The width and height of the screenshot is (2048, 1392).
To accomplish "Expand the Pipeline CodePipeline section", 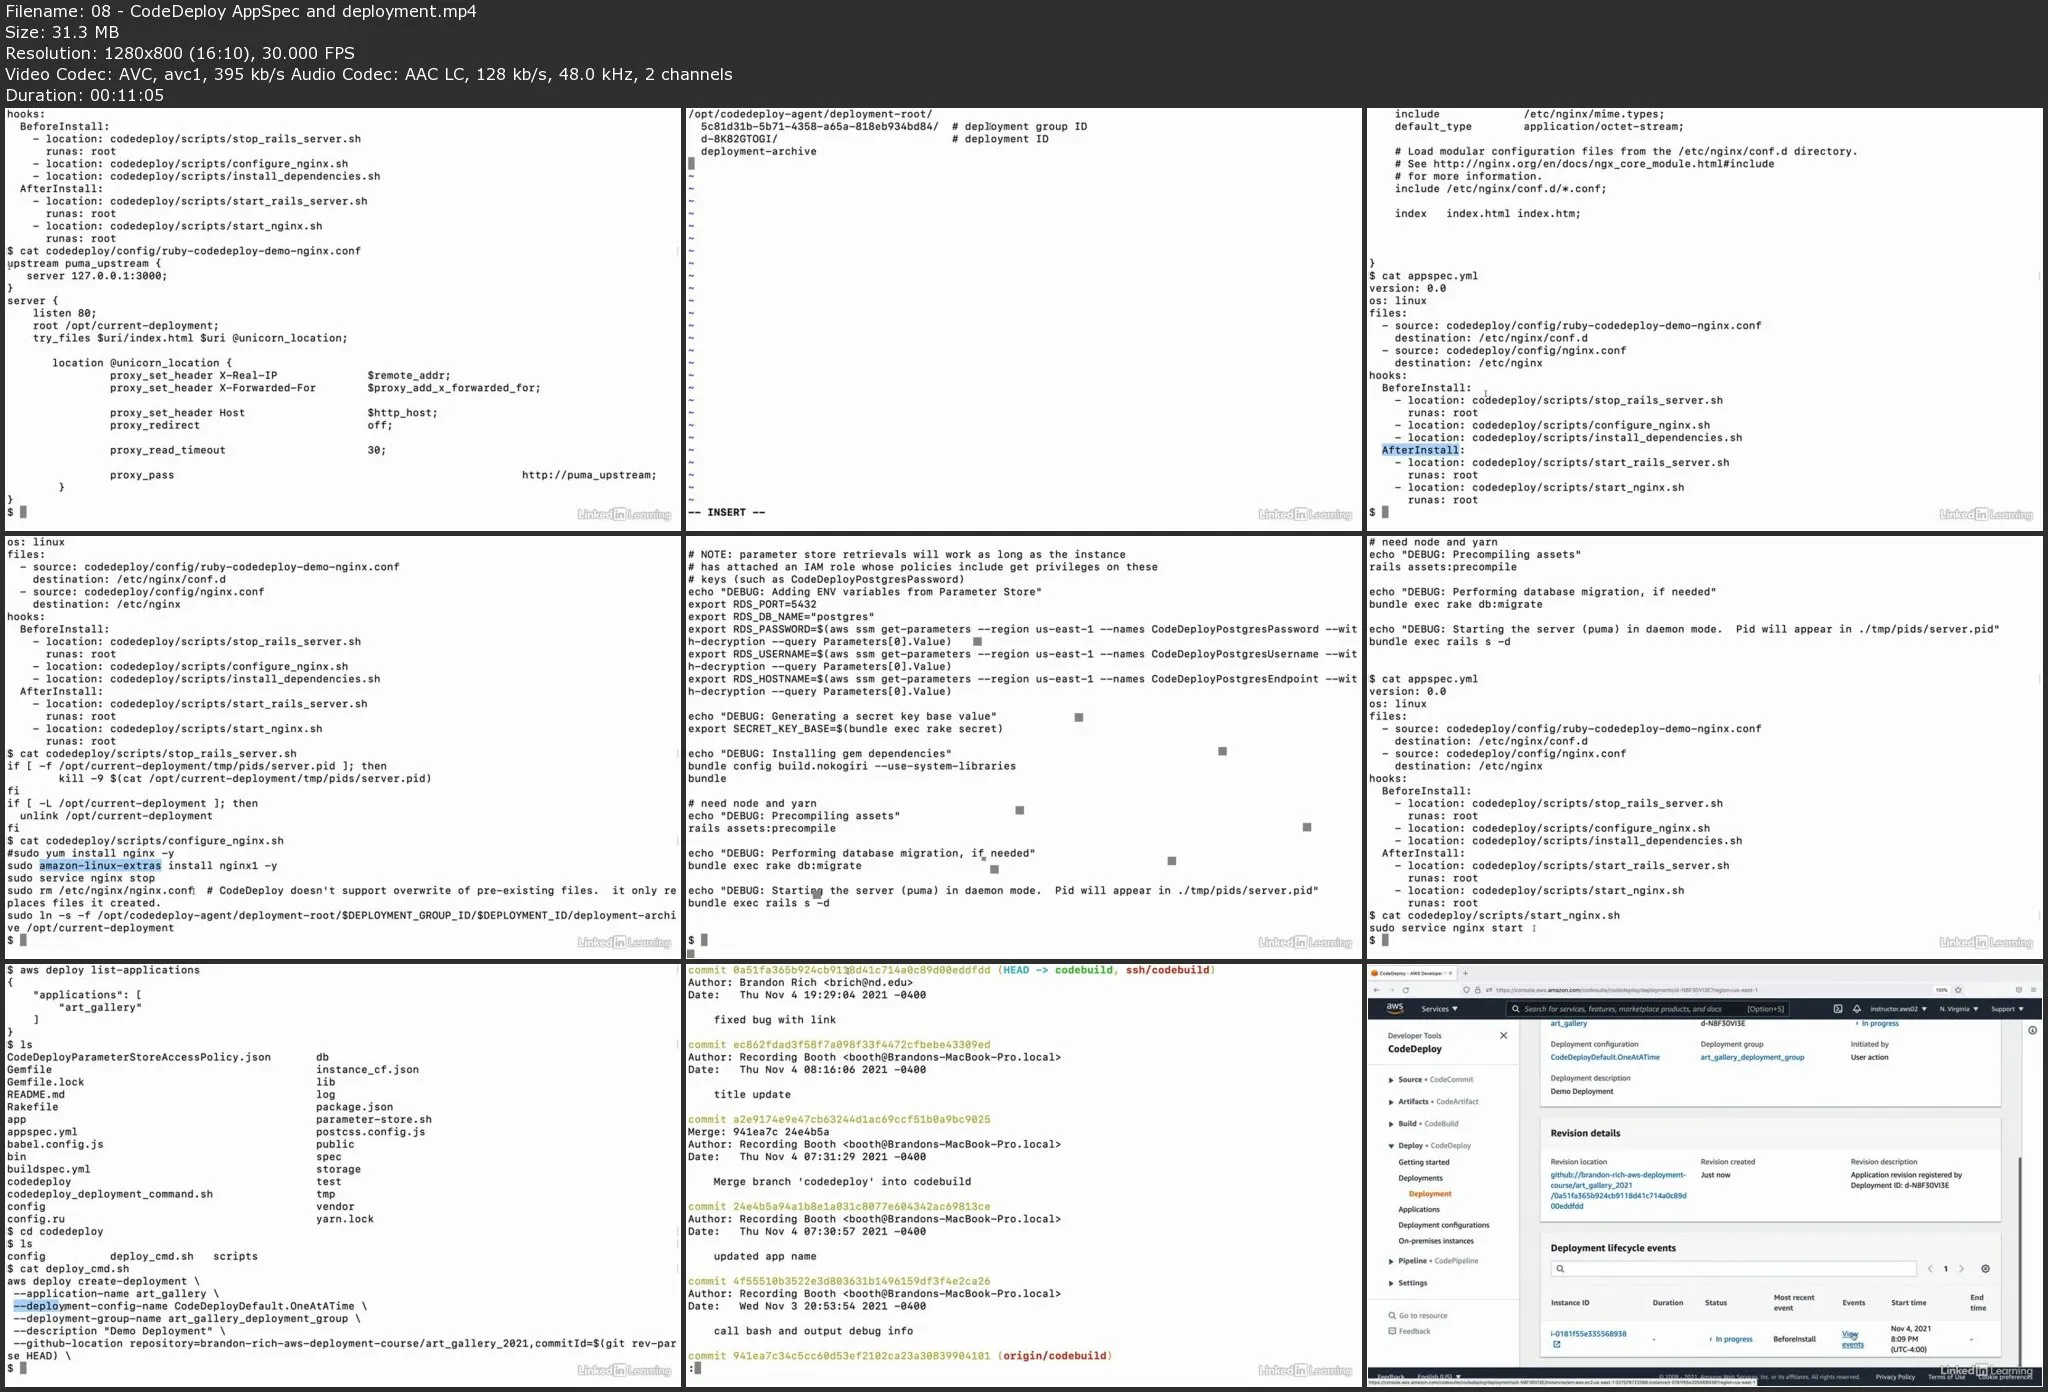I will [1433, 1261].
